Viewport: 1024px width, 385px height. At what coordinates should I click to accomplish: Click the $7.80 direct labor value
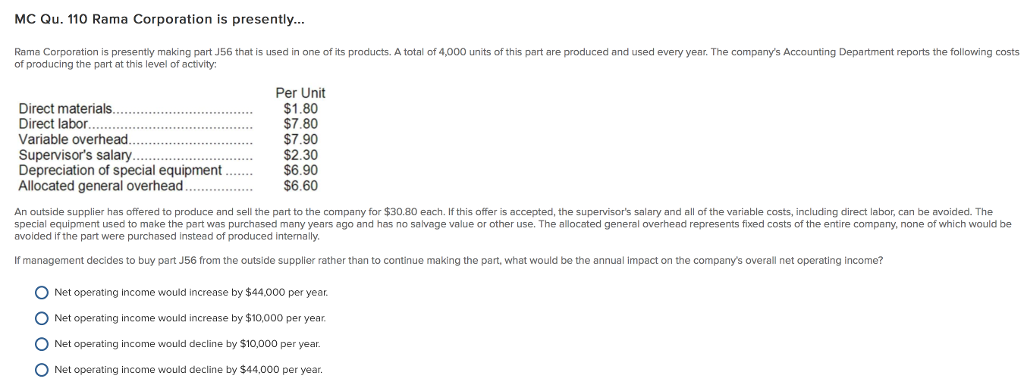click(300, 124)
